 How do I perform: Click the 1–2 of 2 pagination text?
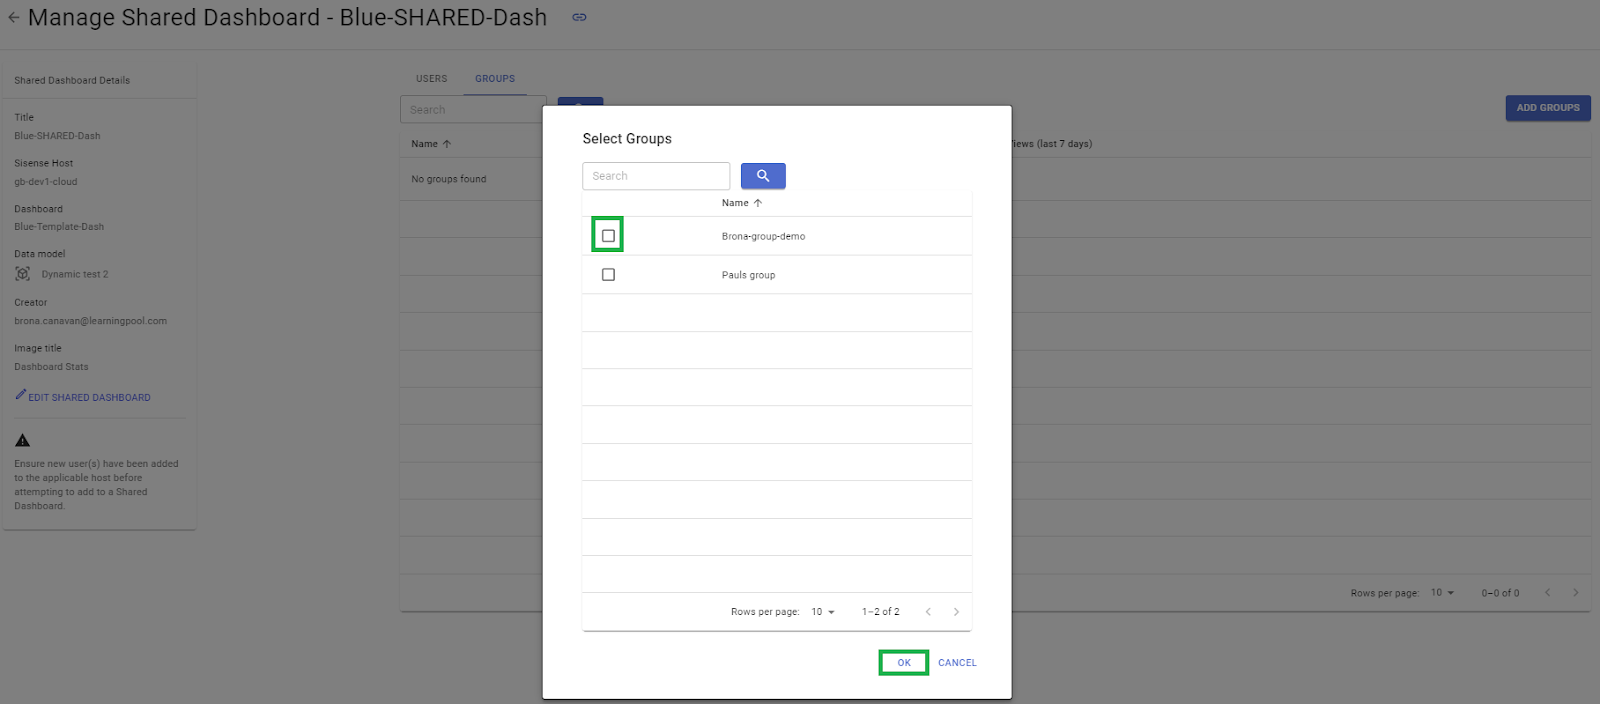[881, 612]
